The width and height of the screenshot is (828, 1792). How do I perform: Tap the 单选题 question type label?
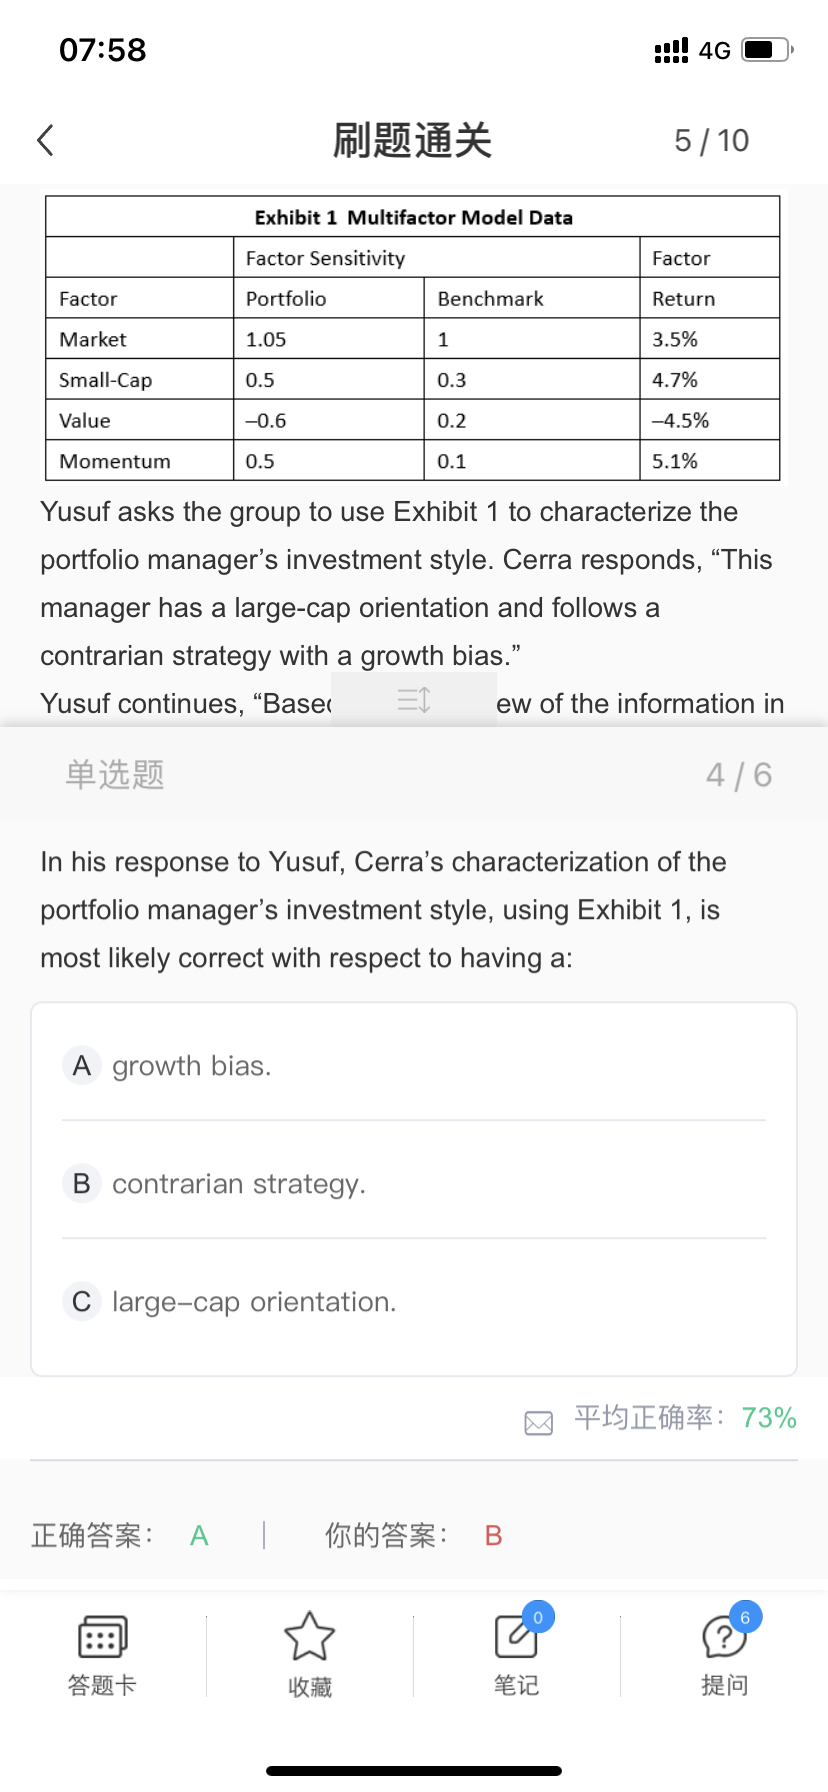click(x=115, y=775)
